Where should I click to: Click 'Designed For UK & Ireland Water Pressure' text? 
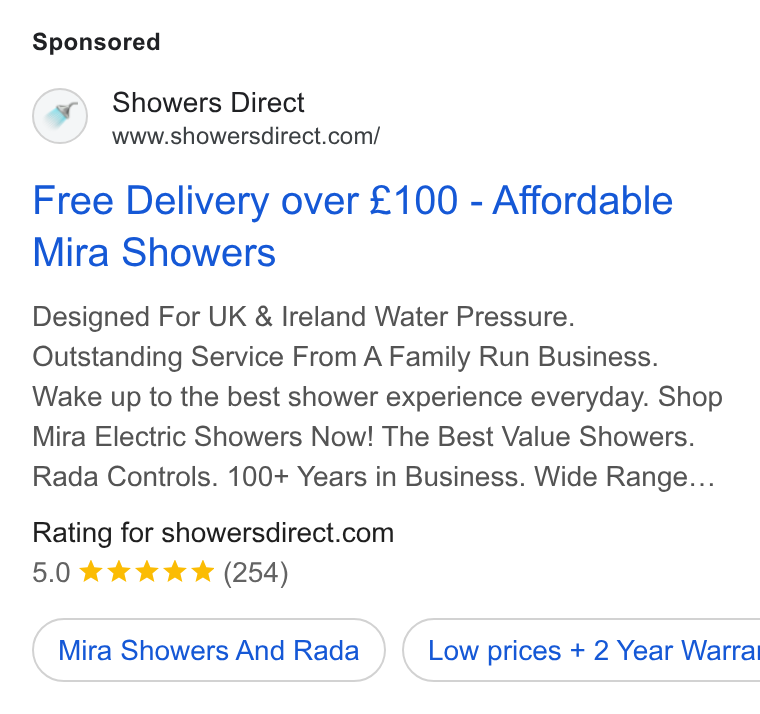click(303, 317)
